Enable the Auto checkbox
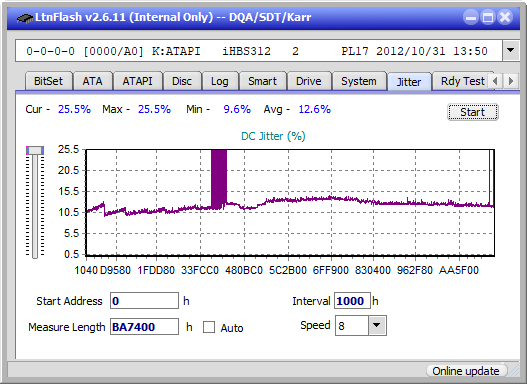The width and height of the screenshot is (527, 384). 209,327
